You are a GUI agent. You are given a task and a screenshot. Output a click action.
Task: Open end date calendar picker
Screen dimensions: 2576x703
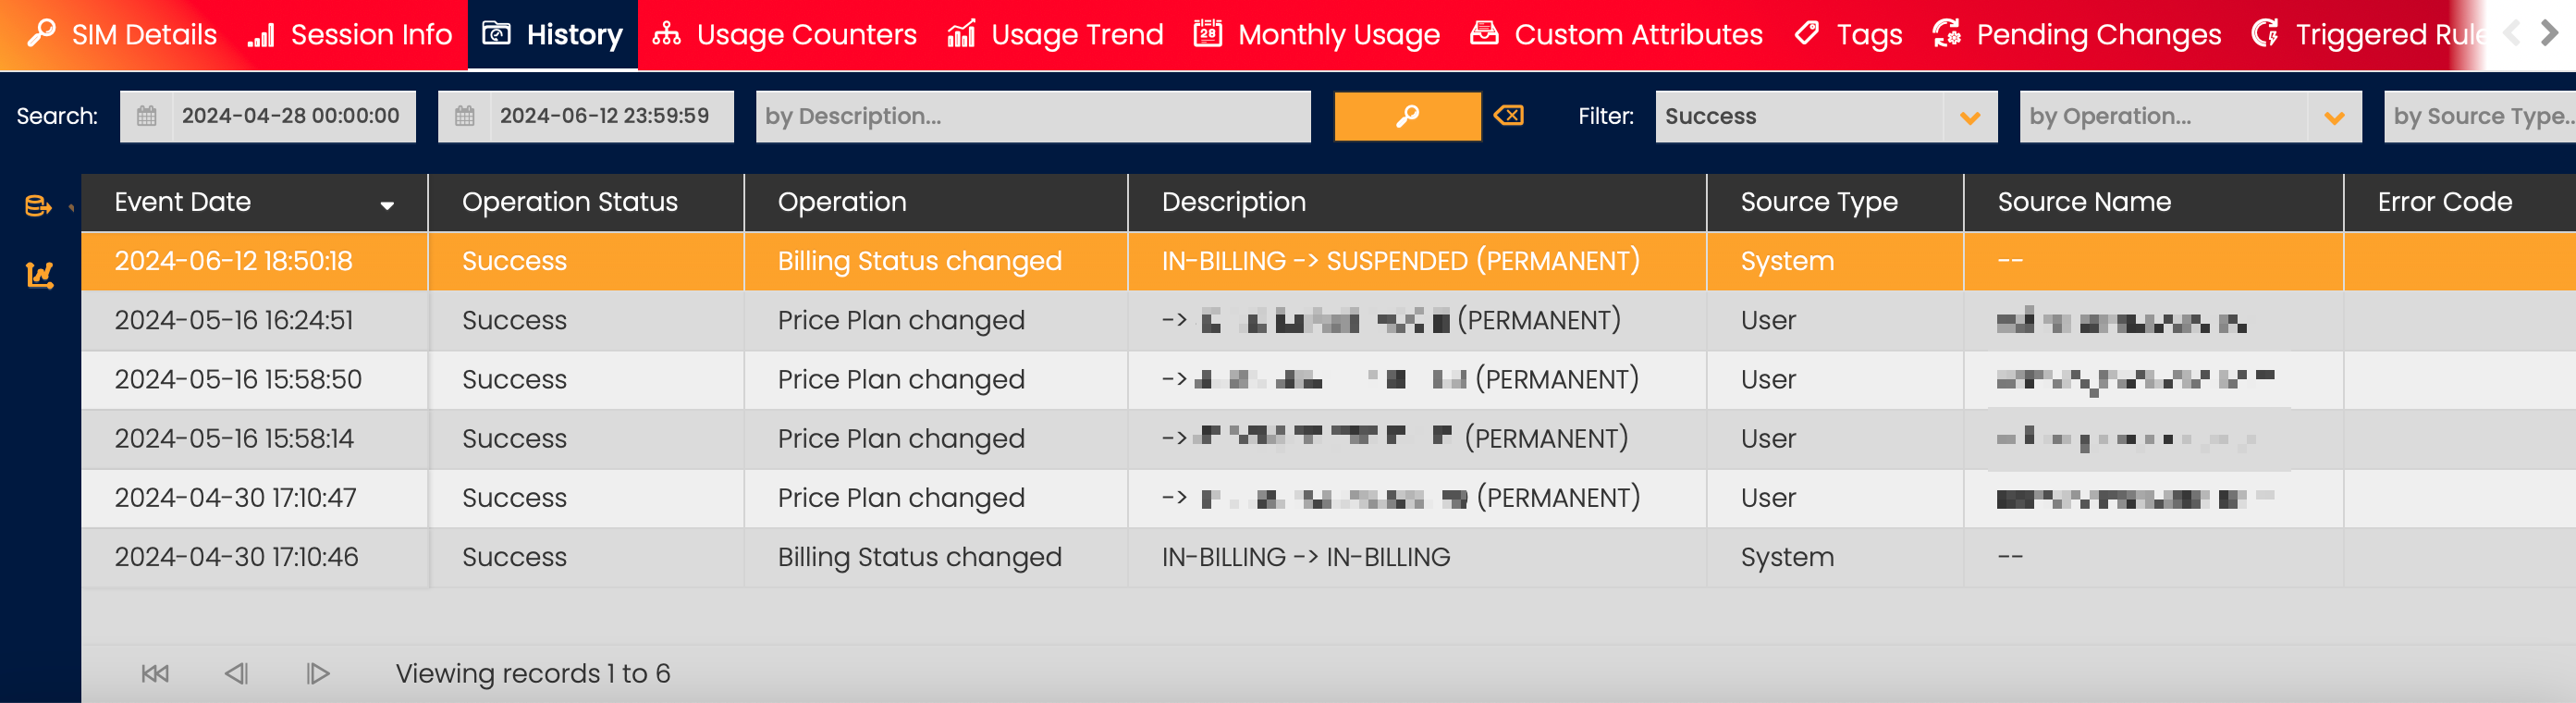click(x=465, y=116)
